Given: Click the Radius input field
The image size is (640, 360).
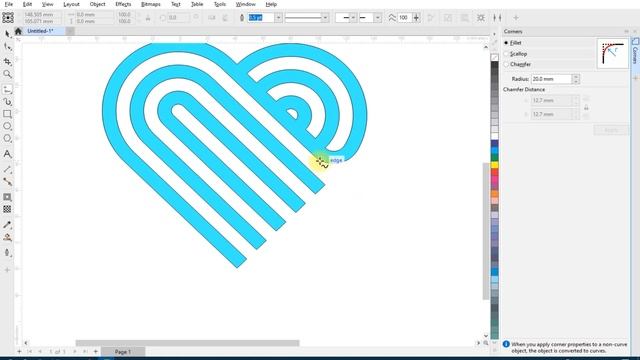Looking at the screenshot, I should [551, 79].
